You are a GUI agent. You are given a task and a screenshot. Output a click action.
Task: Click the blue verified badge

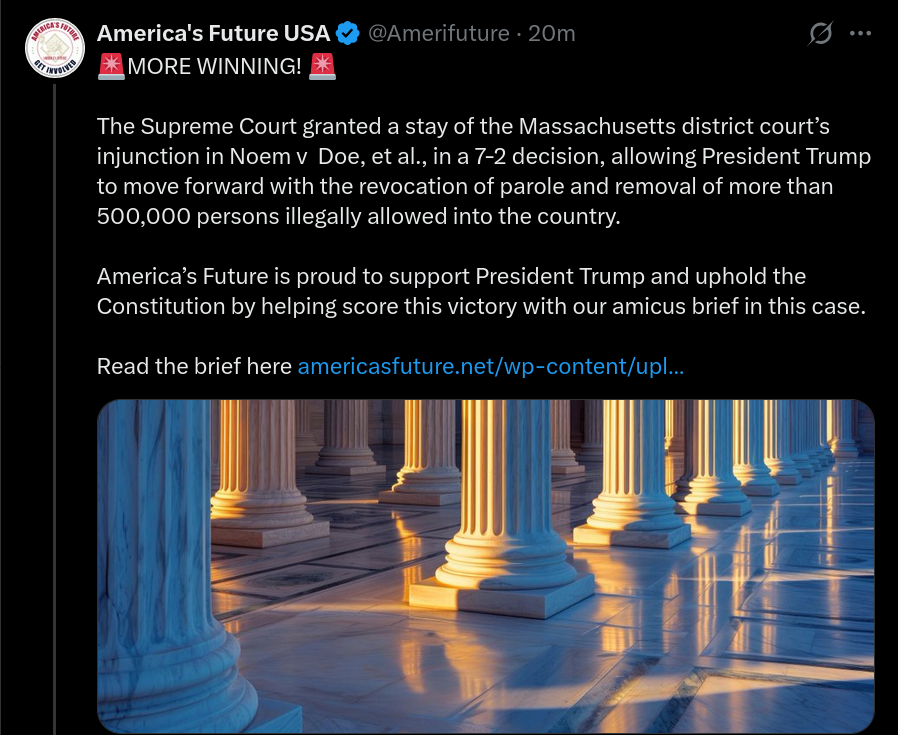[x=347, y=33]
